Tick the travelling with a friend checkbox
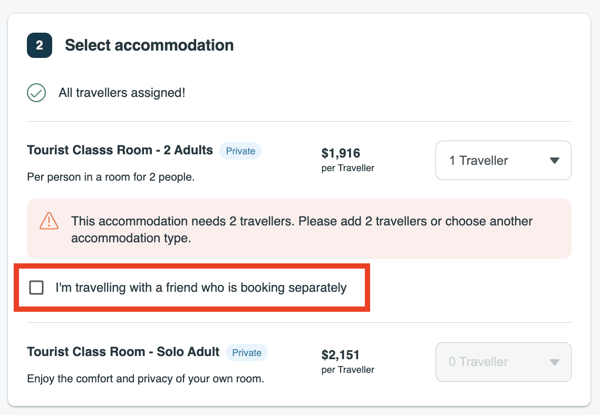The width and height of the screenshot is (600, 415). click(x=36, y=287)
